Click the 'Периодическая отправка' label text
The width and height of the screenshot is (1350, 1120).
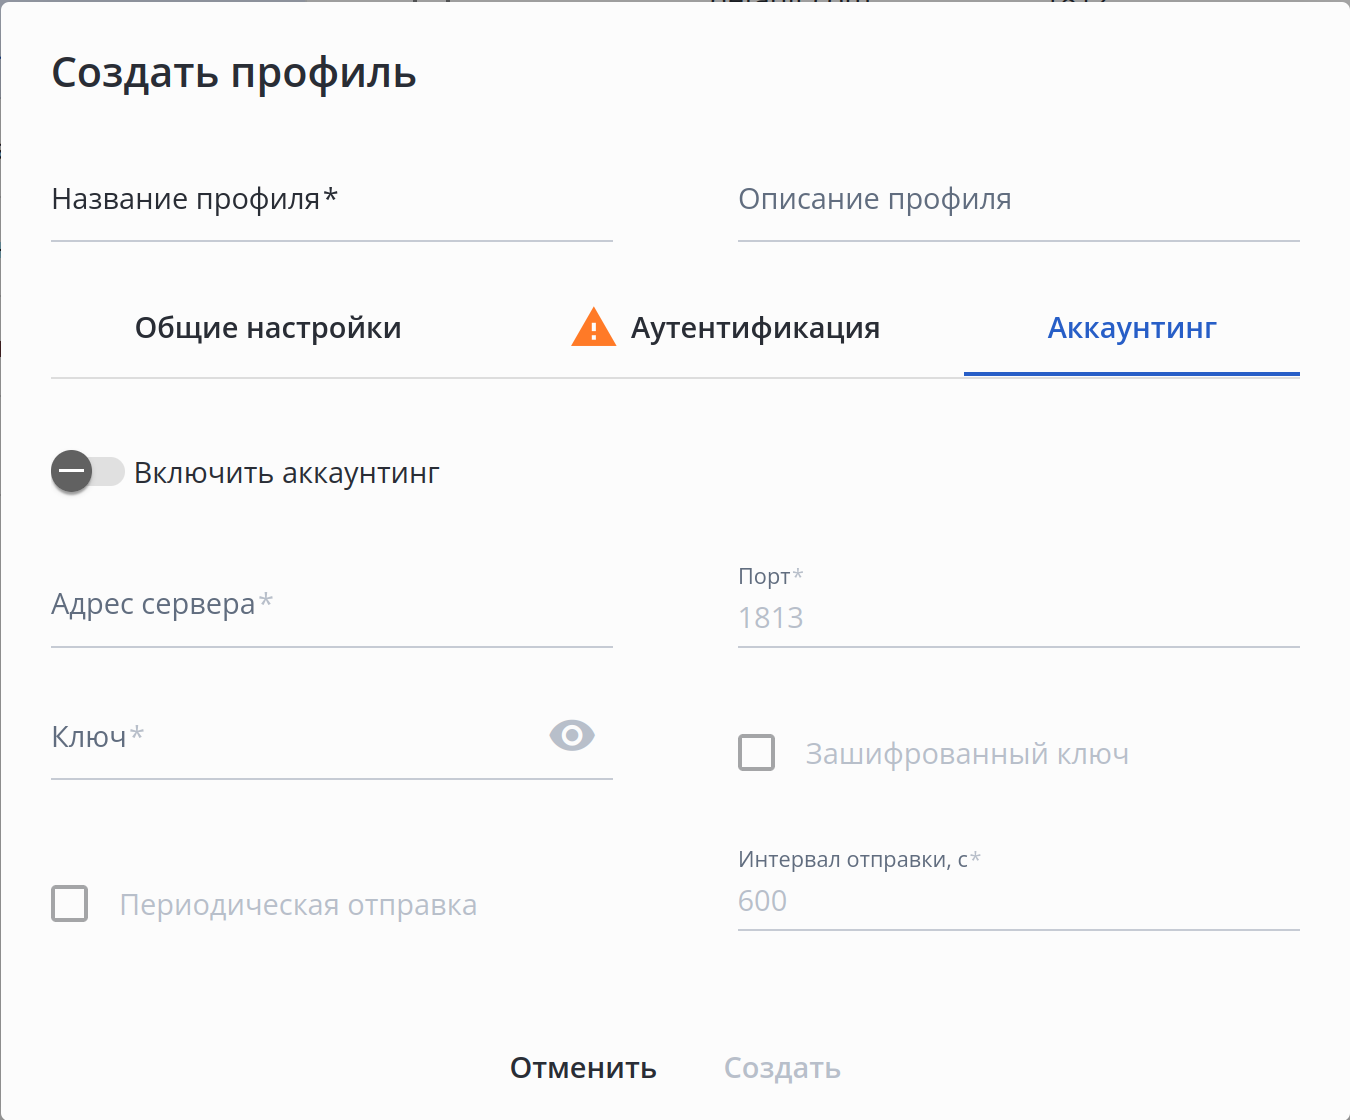click(x=298, y=905)
